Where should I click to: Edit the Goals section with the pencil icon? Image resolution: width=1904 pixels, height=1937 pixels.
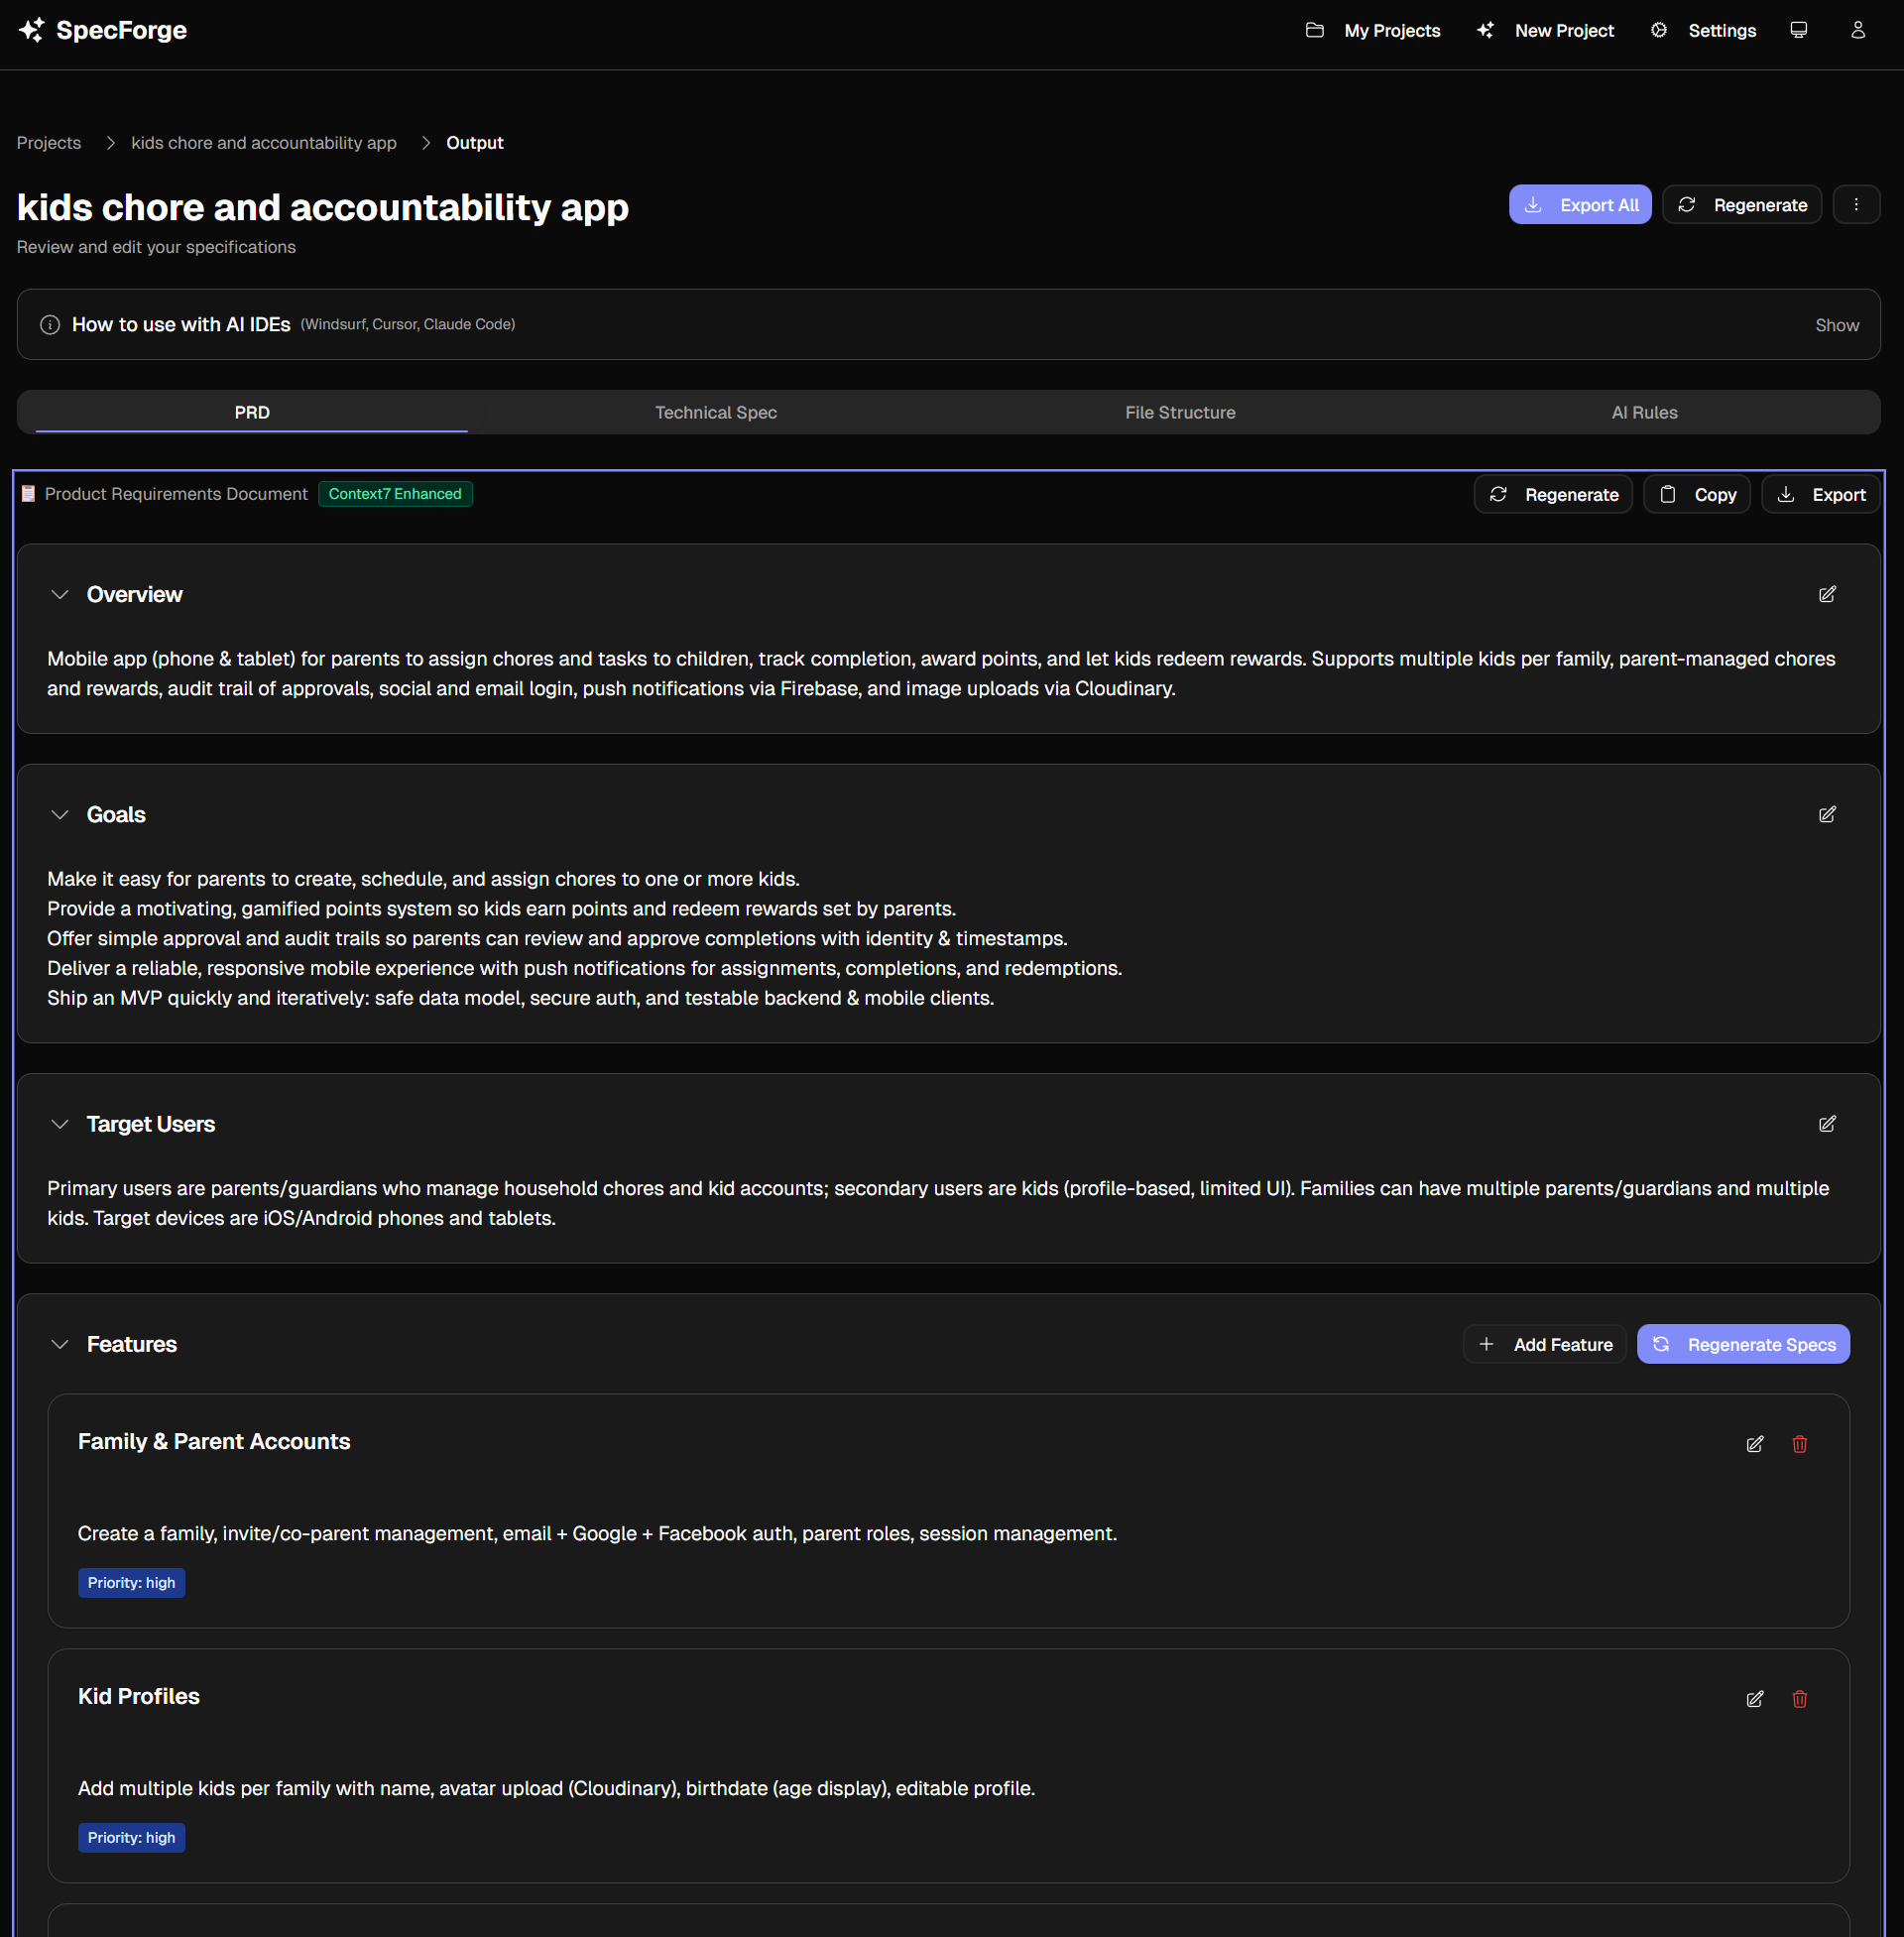pos(1827,813)
